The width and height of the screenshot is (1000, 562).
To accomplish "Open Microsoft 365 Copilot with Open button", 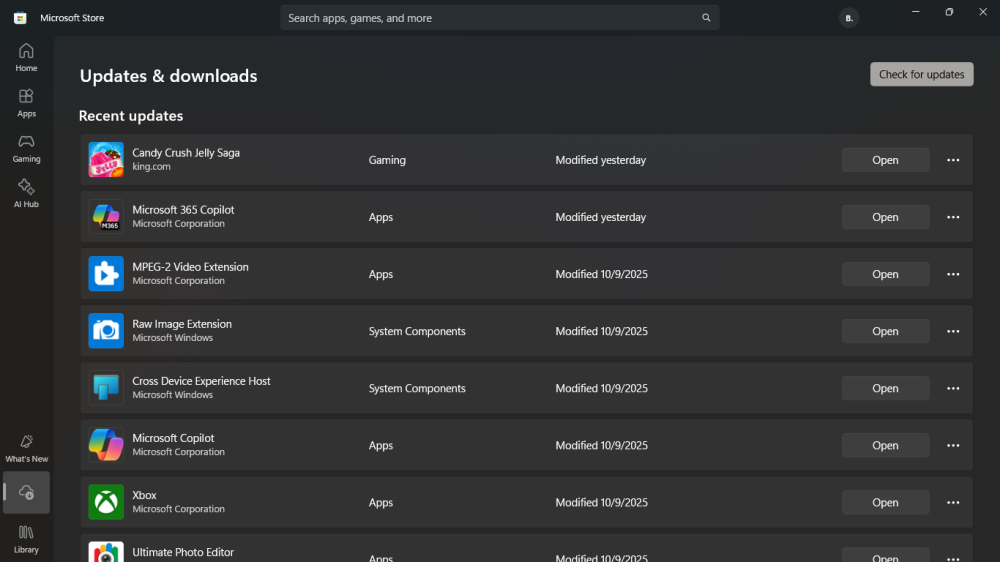I will (885, 217).
